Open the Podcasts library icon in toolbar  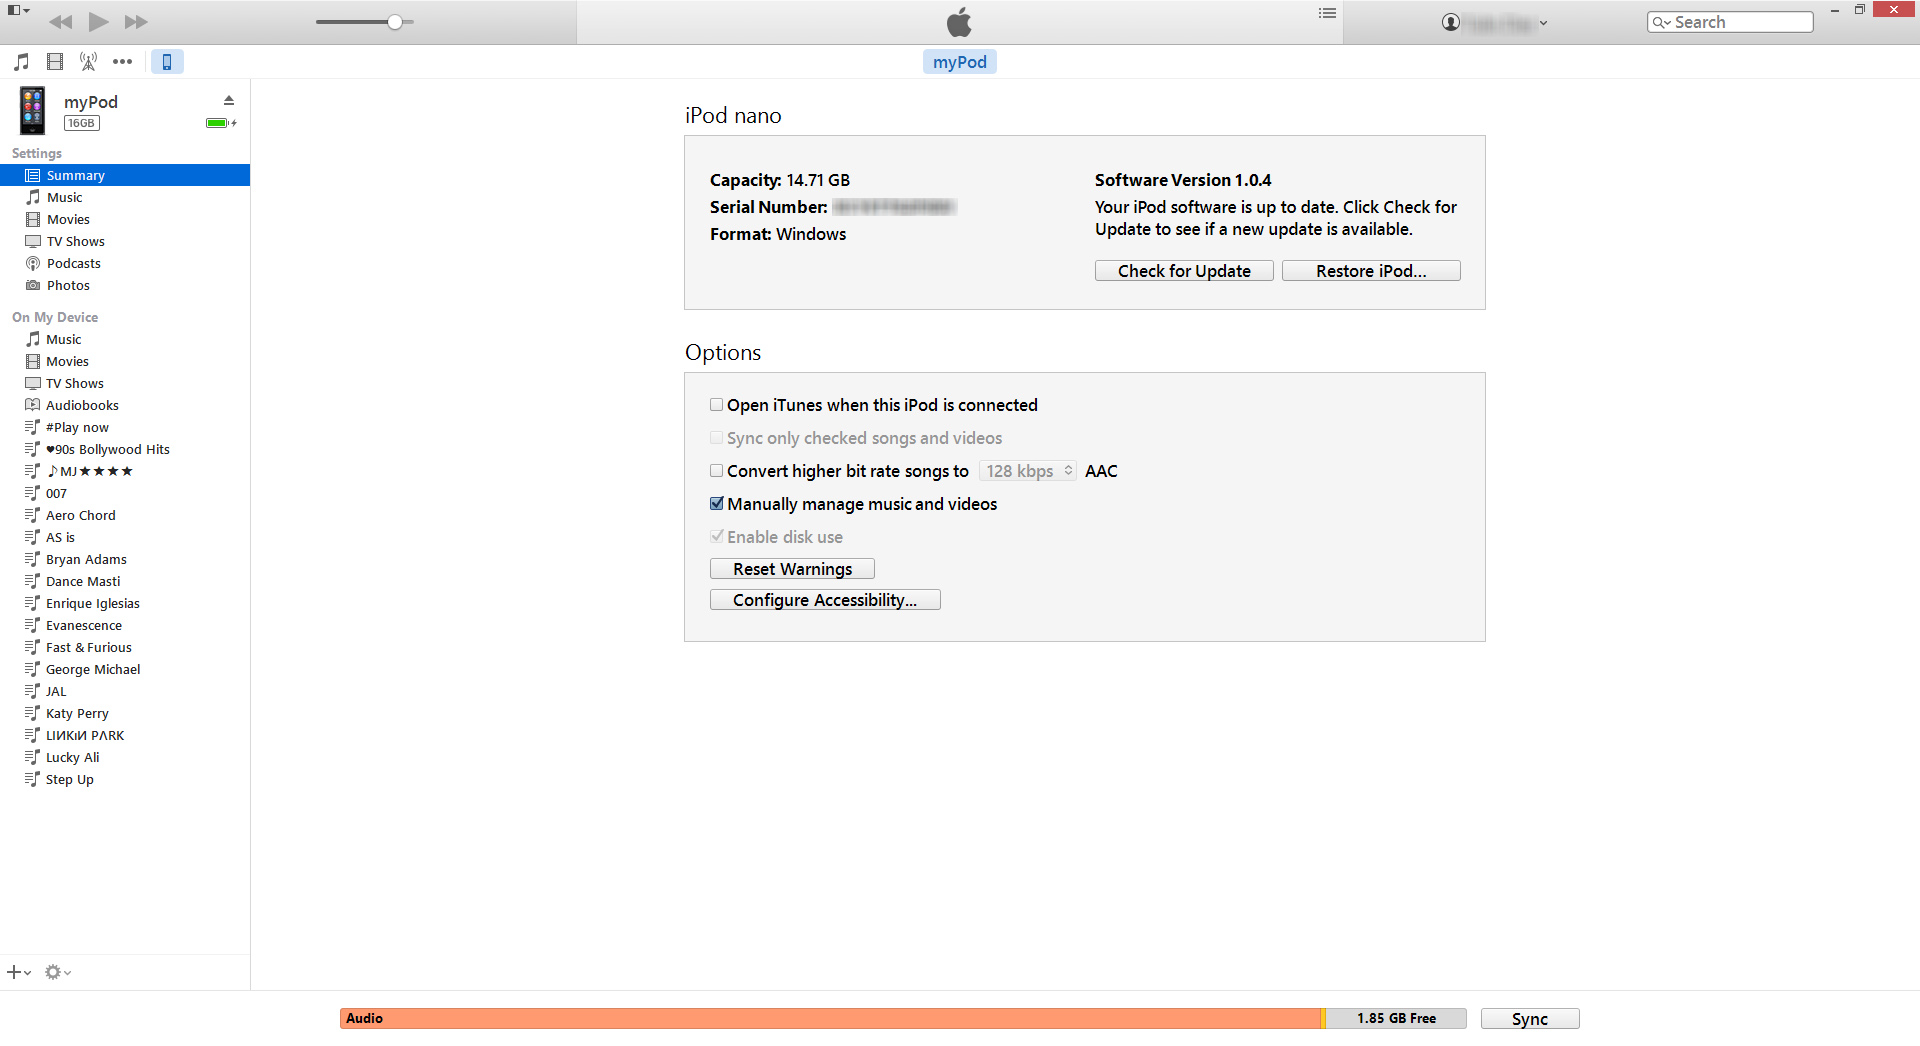tap(89, 62)
